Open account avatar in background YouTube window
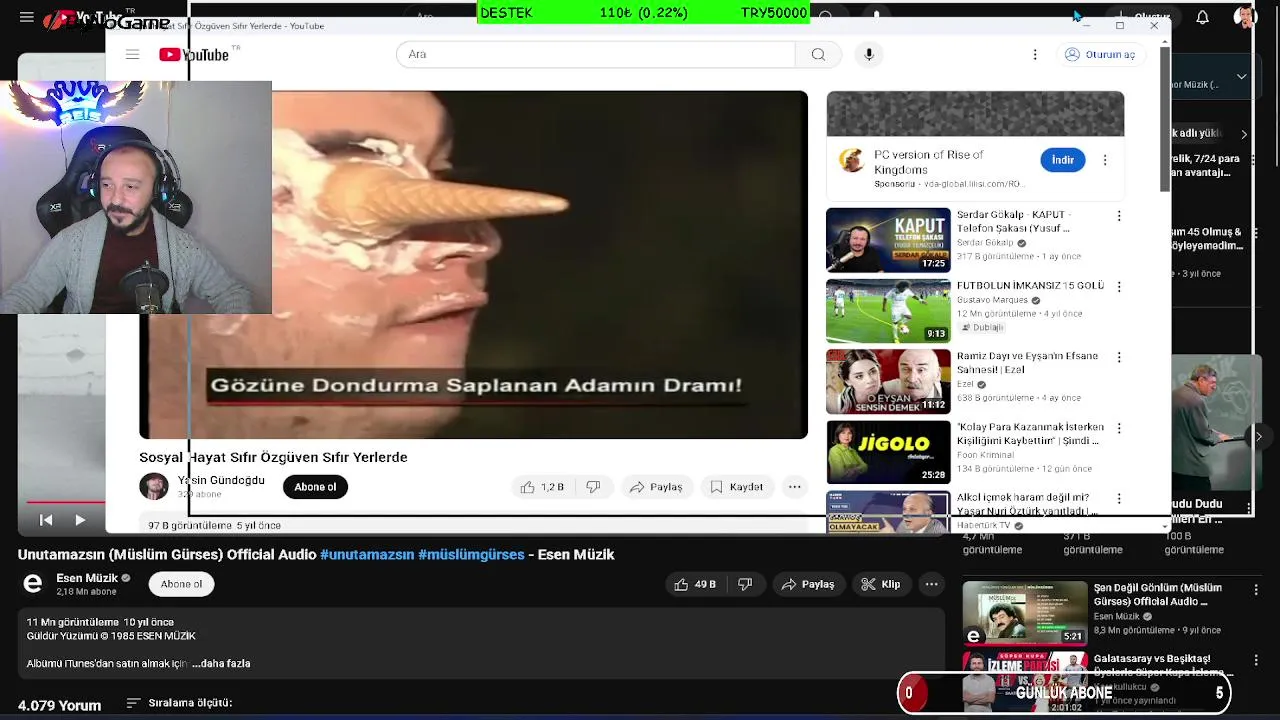Image resolution: width=1280 pixels, height=720 pixels. click(1245, 17)
